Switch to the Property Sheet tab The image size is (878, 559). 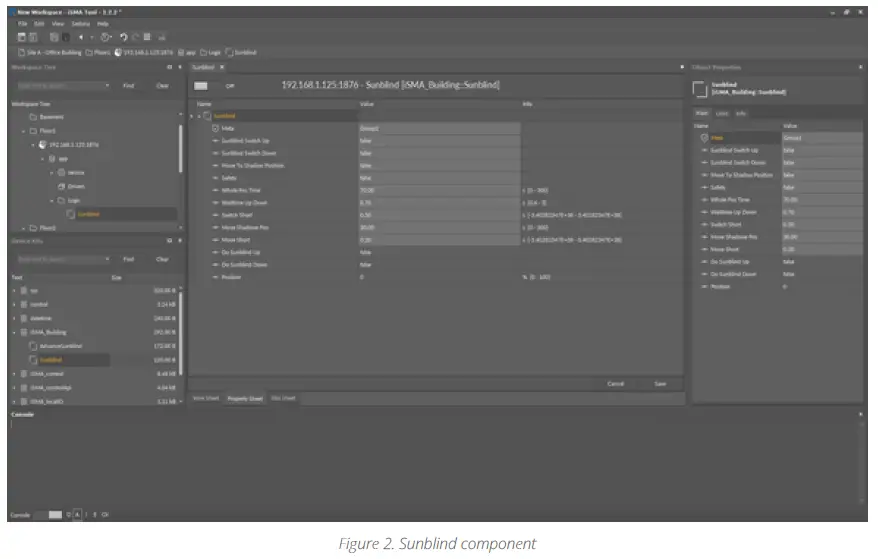pyautogui.click(x=245, y=398)
